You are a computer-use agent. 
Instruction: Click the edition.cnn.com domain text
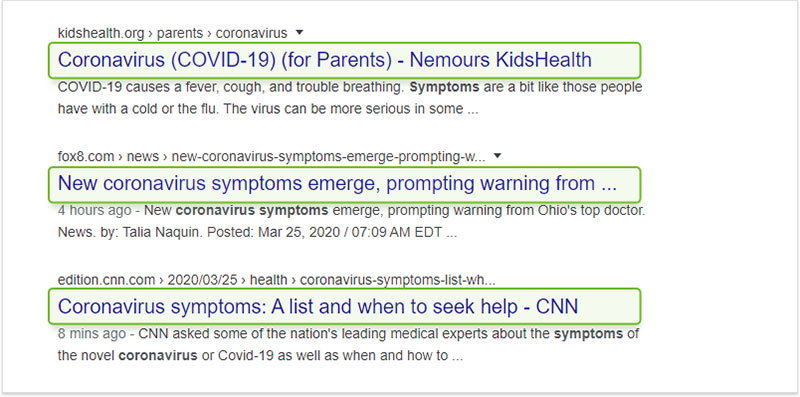tap(106, 280)
